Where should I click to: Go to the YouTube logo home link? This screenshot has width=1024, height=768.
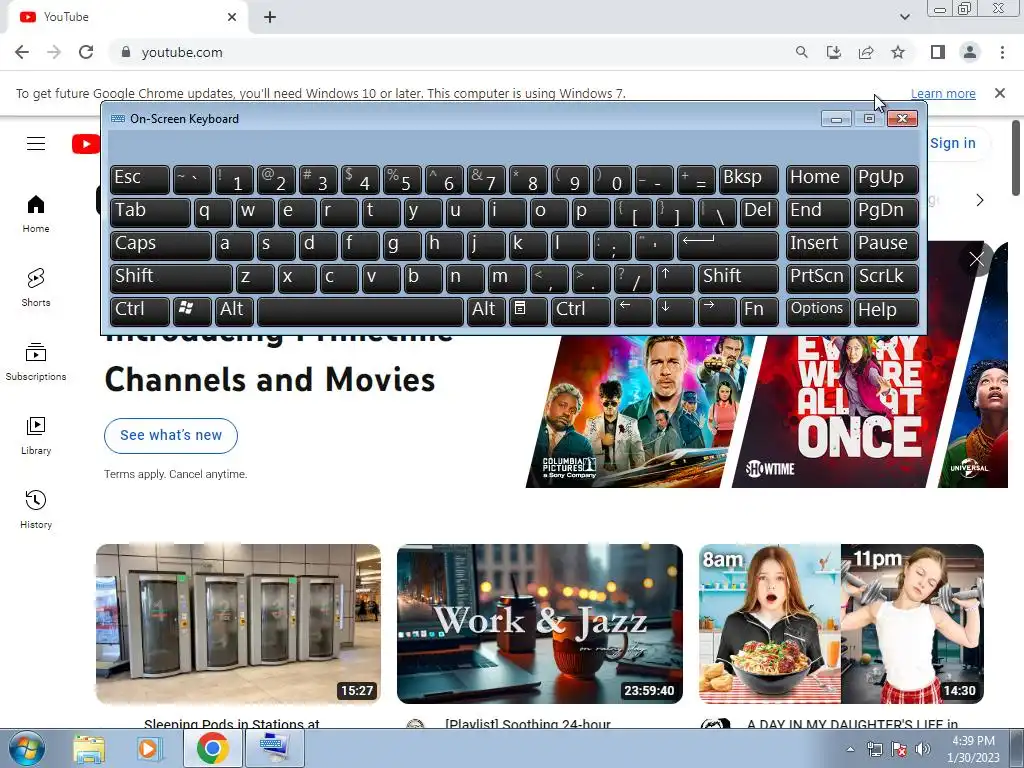tap(86, 144)
